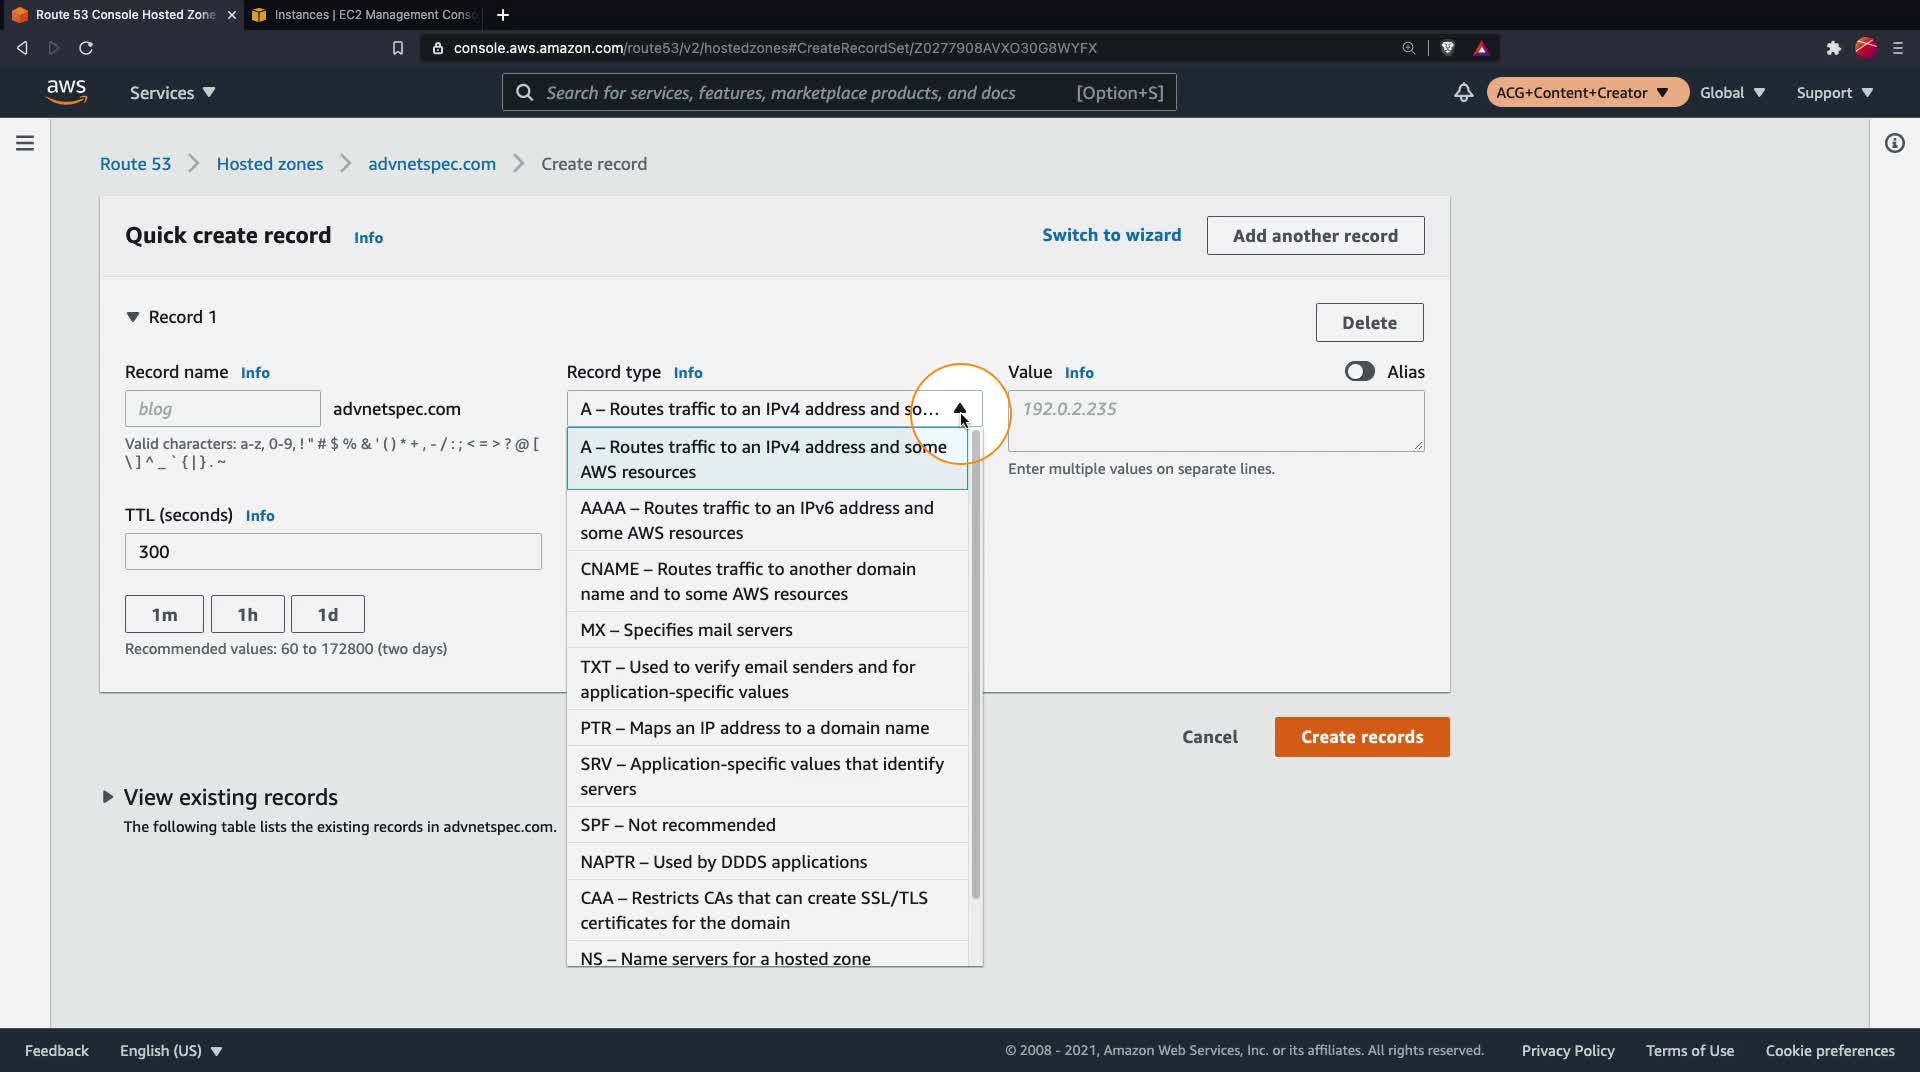Select the SPF – Not recommended option
Image resolution: width=1920 pixels, height=1072 pixels.
click(x=767, y=825)
